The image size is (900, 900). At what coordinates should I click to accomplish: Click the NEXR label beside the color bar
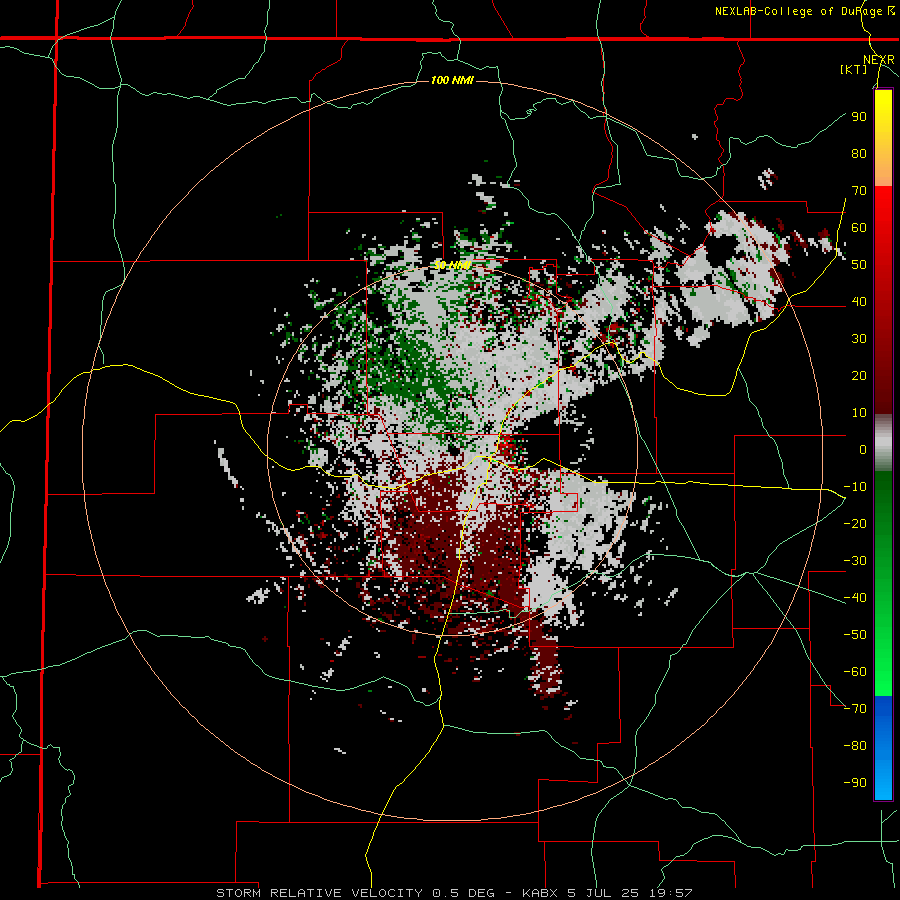(x=879, y=60)
